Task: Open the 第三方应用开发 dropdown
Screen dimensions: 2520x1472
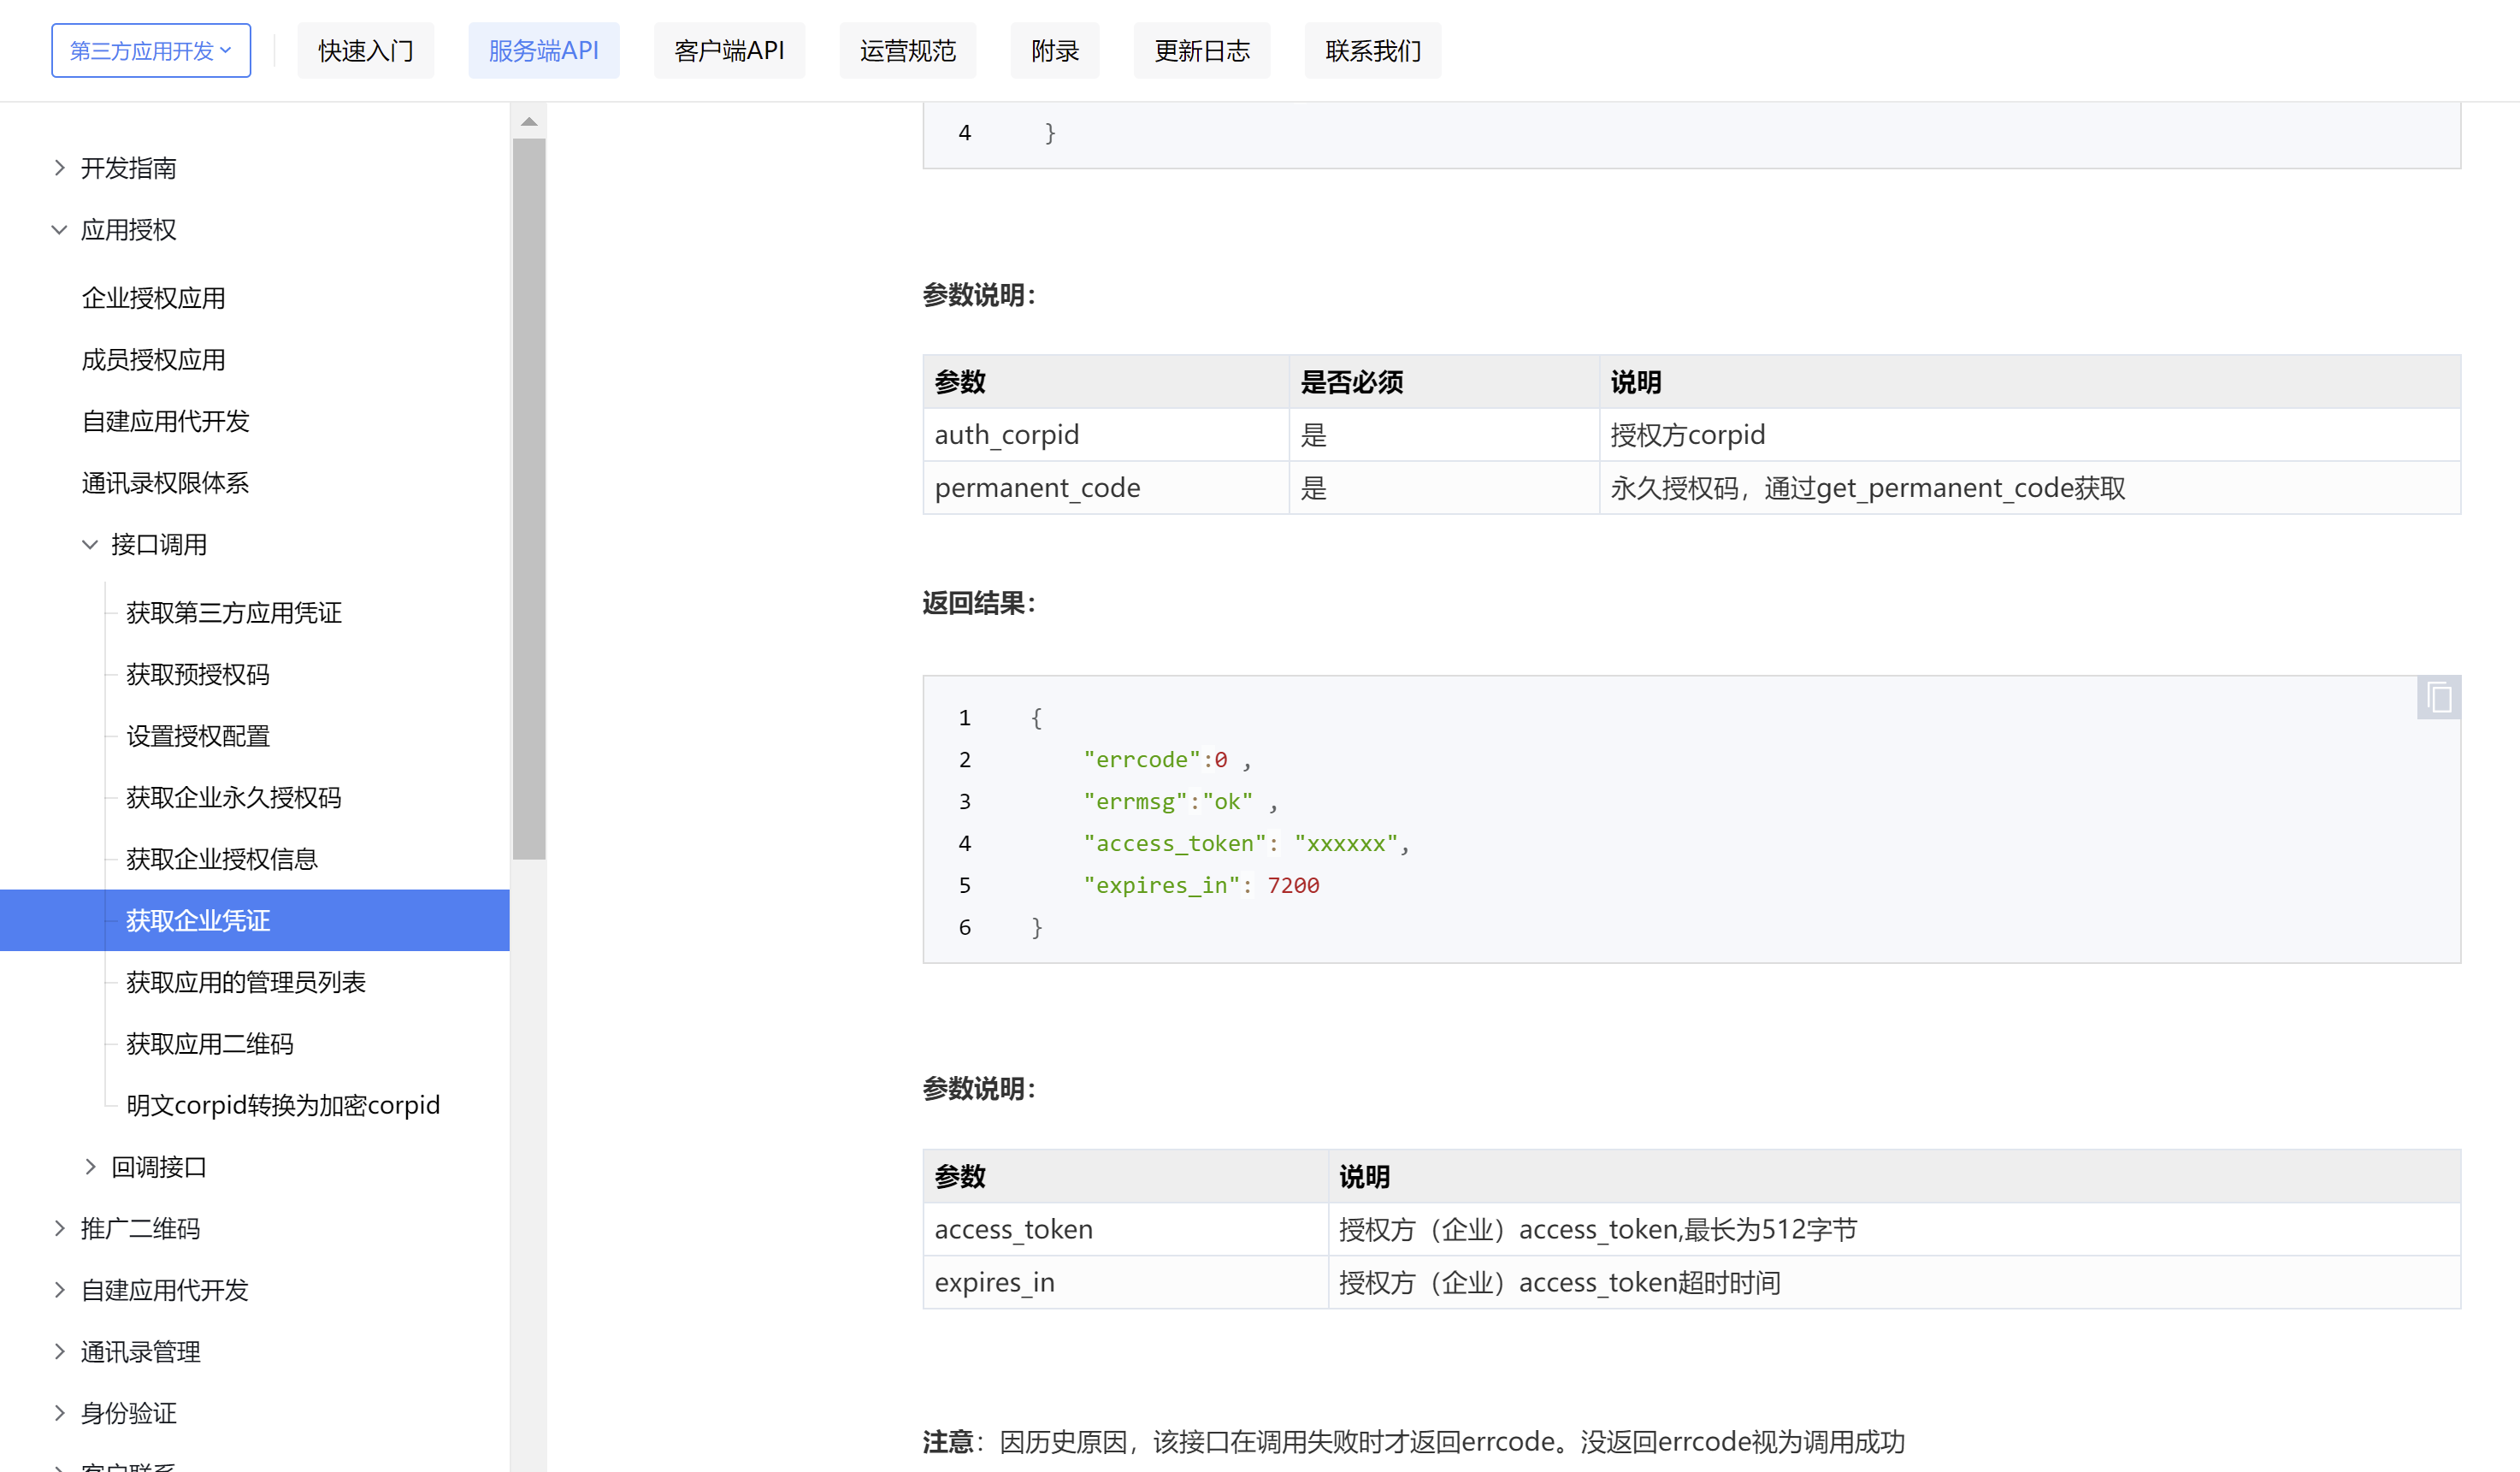Action: click(151, 51)
